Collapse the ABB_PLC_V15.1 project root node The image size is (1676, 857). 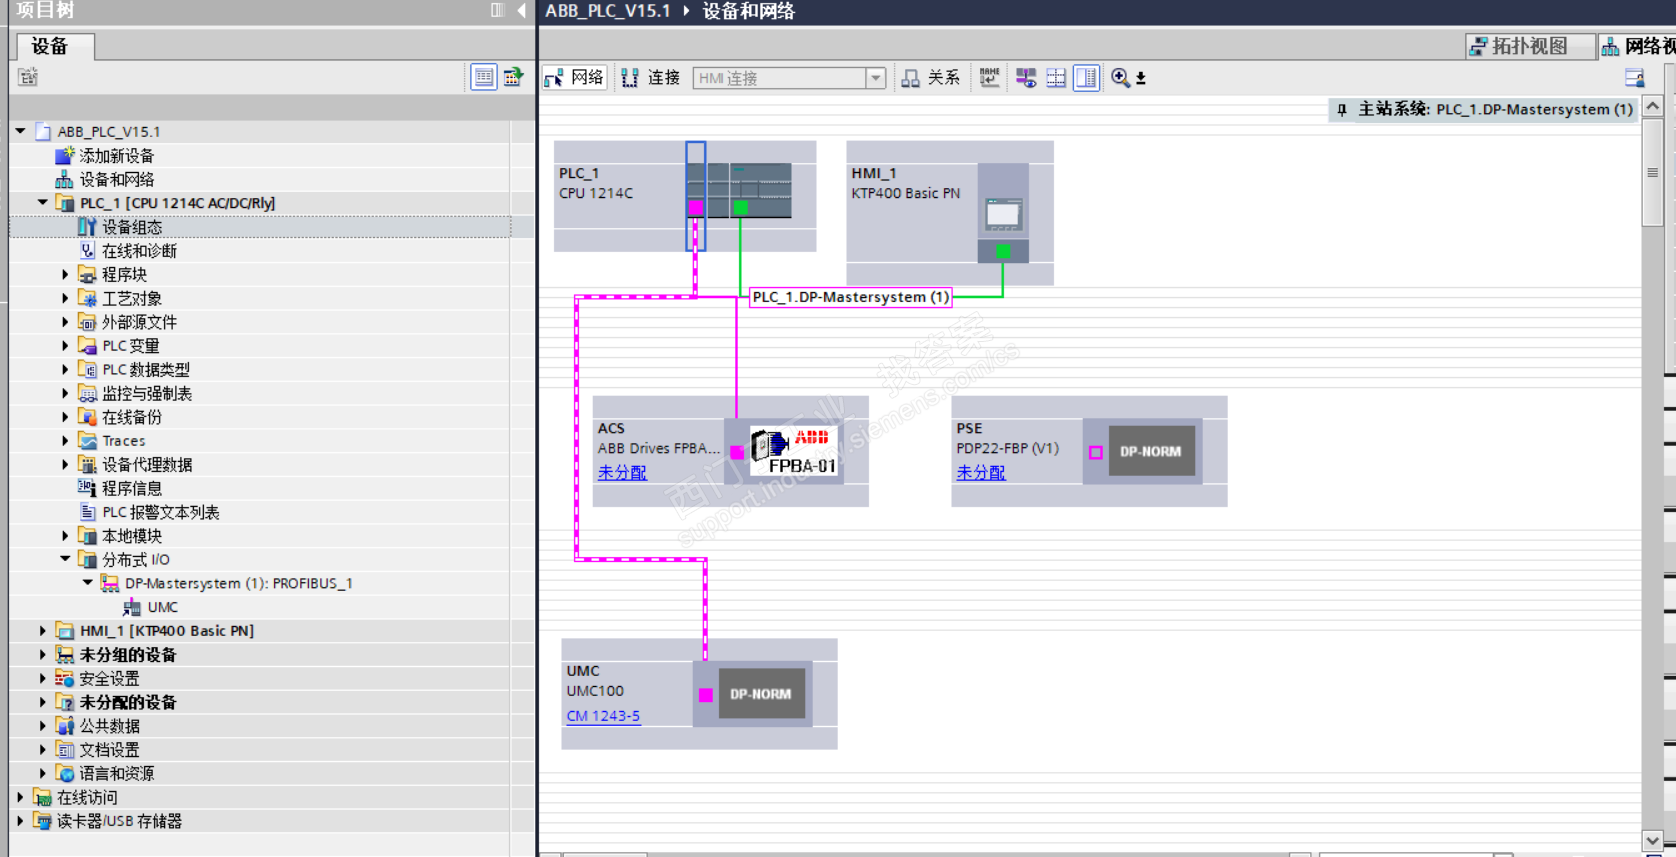[20, 131]
